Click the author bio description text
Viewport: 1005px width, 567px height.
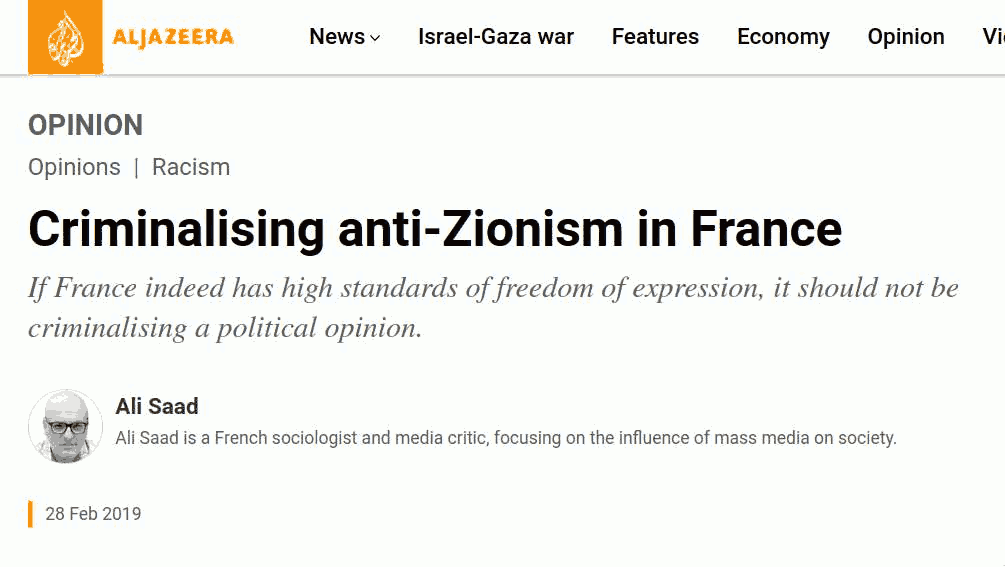point(506,438)
